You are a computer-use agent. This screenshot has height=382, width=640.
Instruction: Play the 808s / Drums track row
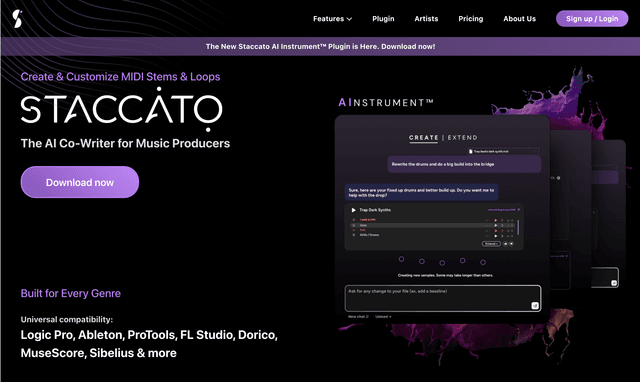click(496, 235)
